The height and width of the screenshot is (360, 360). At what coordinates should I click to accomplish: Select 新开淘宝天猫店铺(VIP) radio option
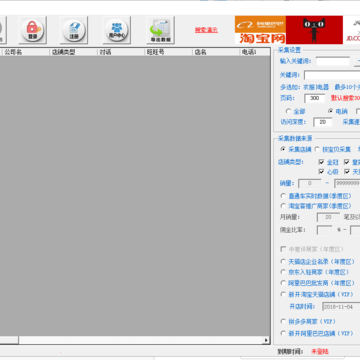pyautogui.click(x=283, y=294)
